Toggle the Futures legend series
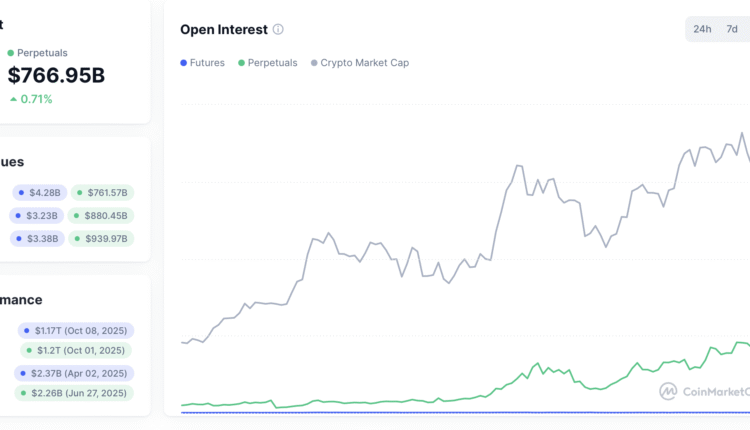The height and width of the screenshot is (430, 750). (202, 63)
